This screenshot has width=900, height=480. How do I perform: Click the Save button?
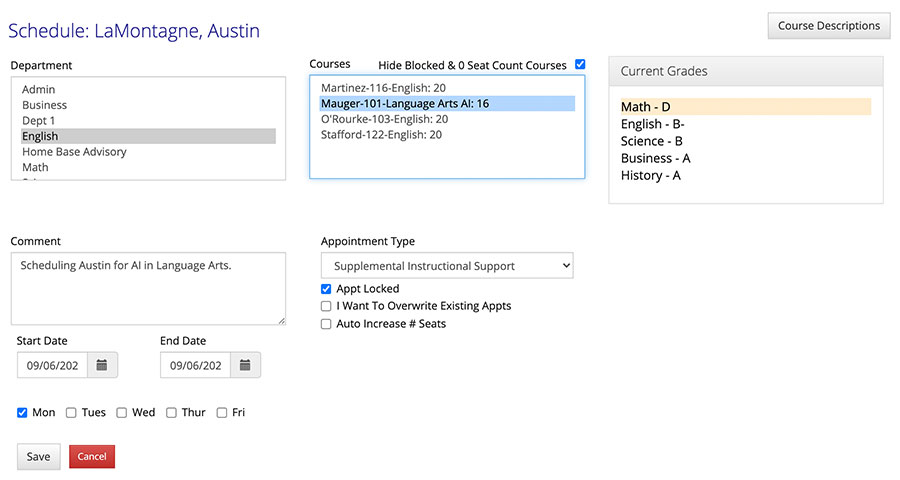coord(38,456)
